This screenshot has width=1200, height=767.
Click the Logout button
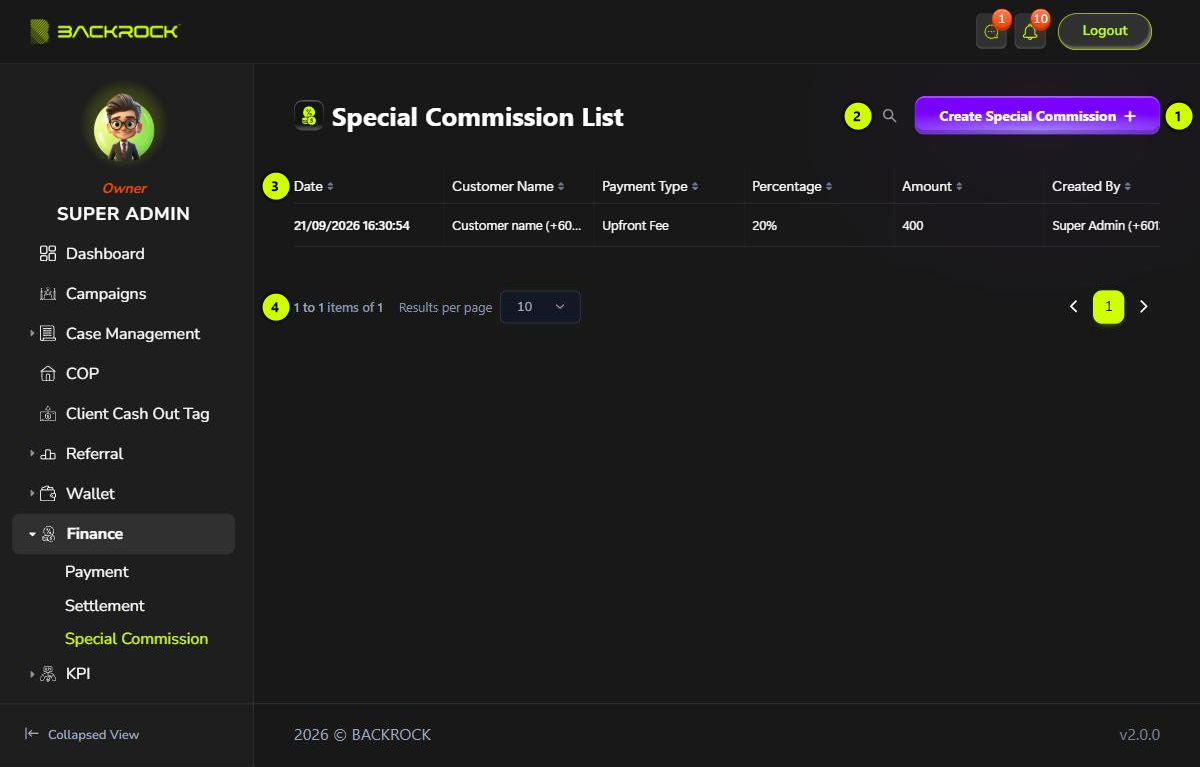tap(1105, 31)
